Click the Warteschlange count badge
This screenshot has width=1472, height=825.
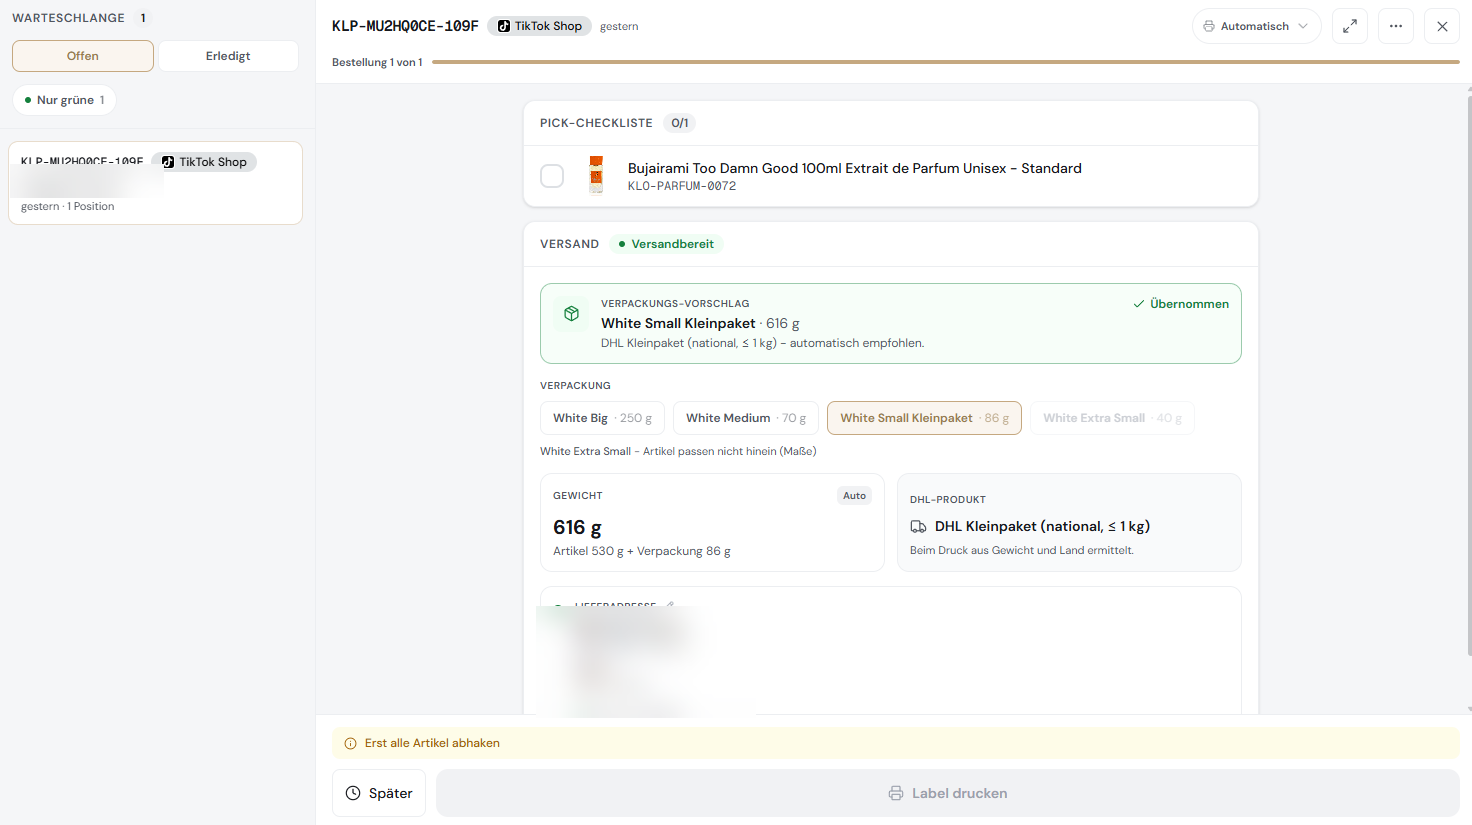tap(143, 18)
